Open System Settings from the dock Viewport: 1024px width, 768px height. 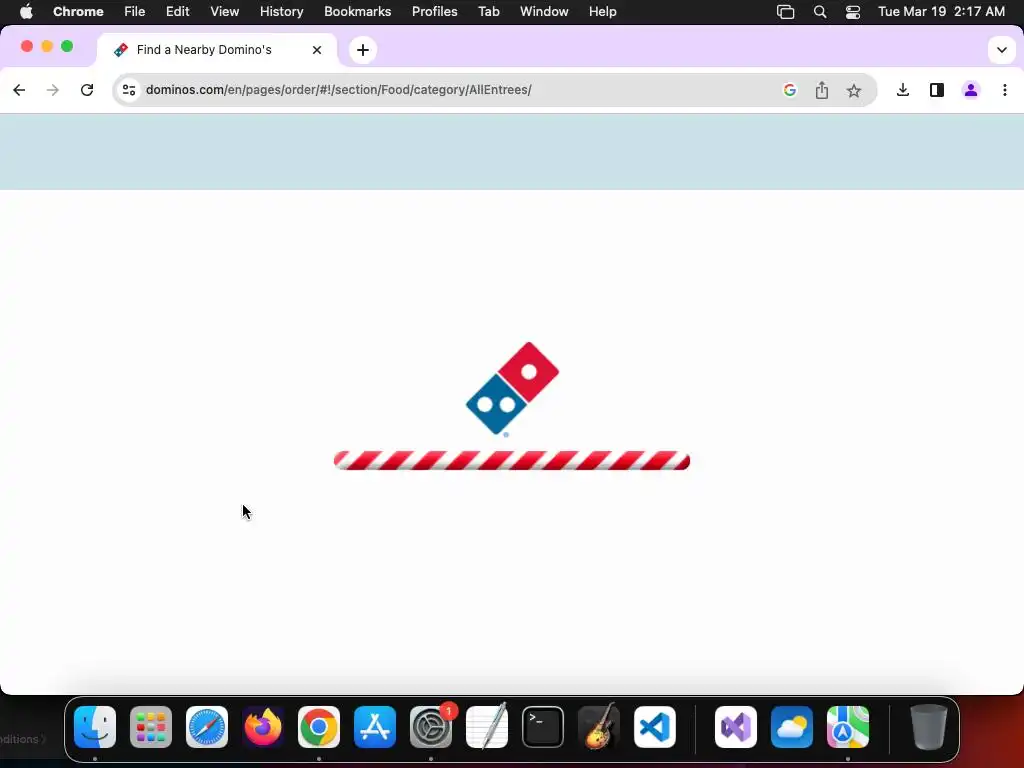pos(431,727)
